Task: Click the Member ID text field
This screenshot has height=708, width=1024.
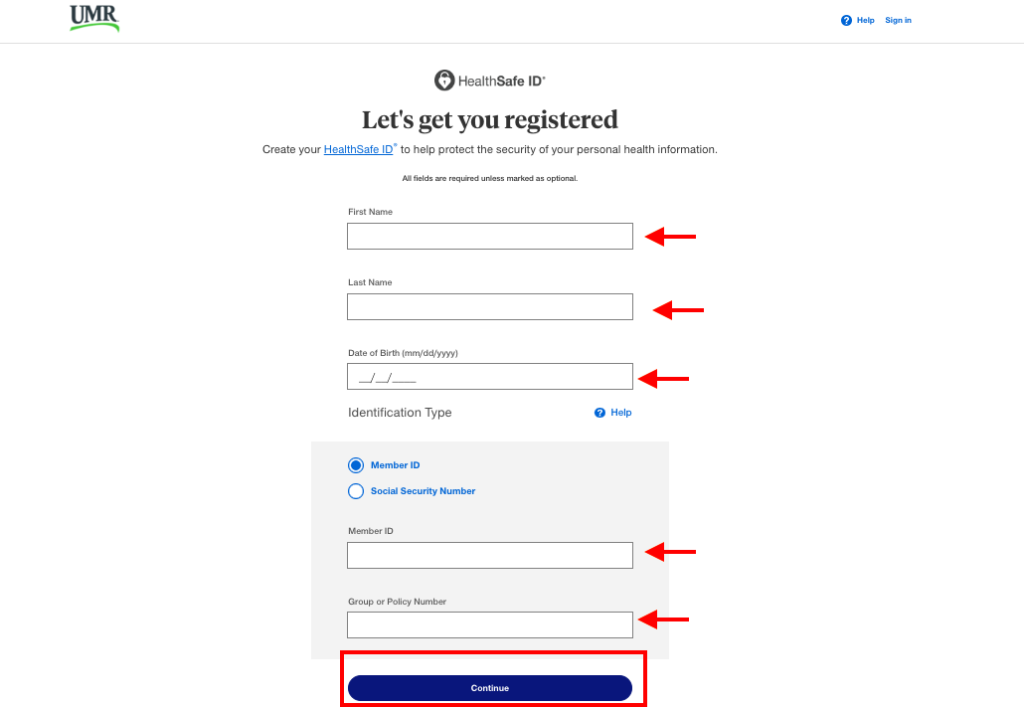Action: (x=489, y=555)
